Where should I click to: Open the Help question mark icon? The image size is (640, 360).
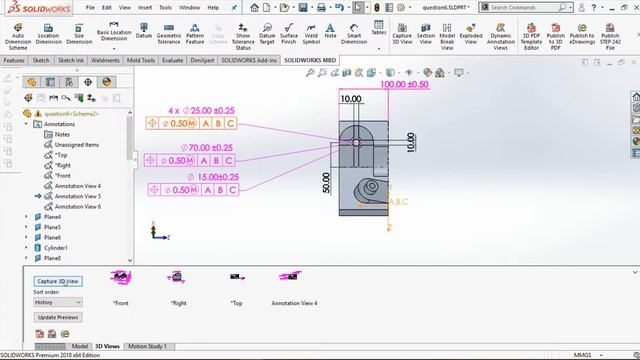[593, 7]
